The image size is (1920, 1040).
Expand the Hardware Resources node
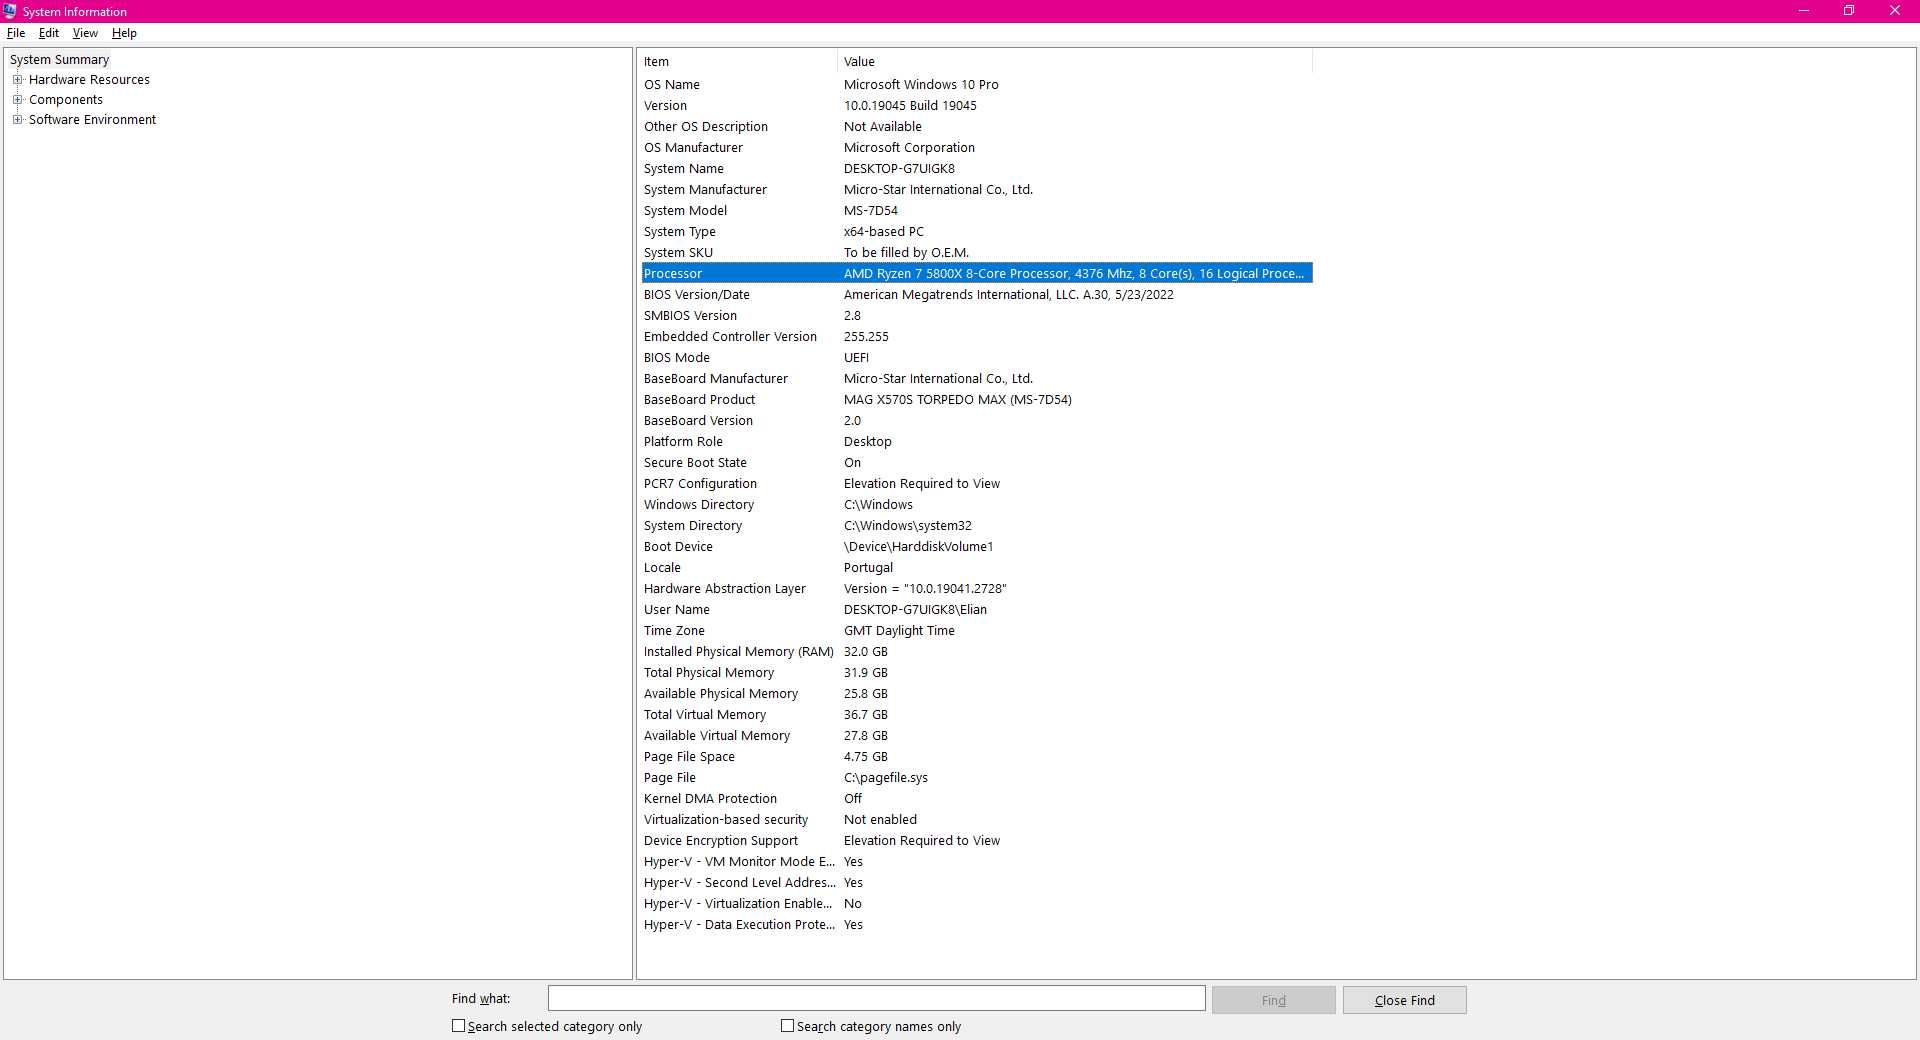tap(17, 80)
